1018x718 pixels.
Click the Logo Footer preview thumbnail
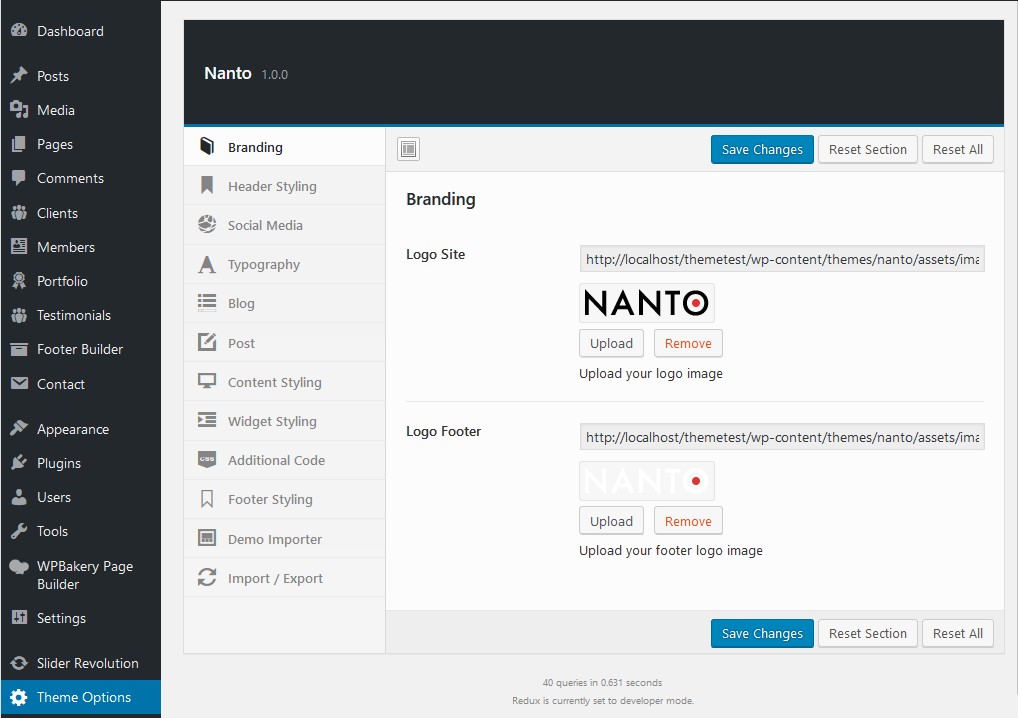coord(646,481)
